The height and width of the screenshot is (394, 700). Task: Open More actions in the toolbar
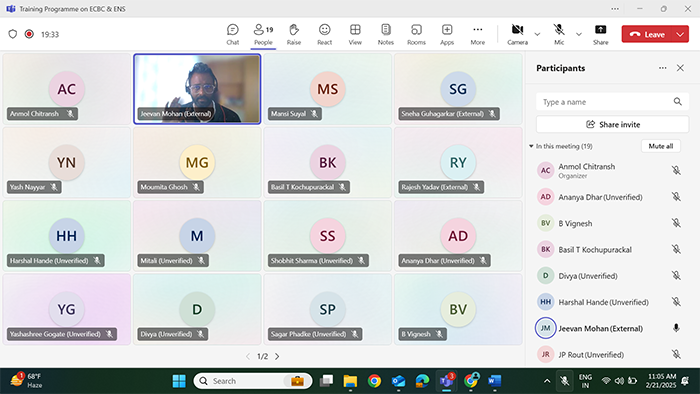pos(478,34)
